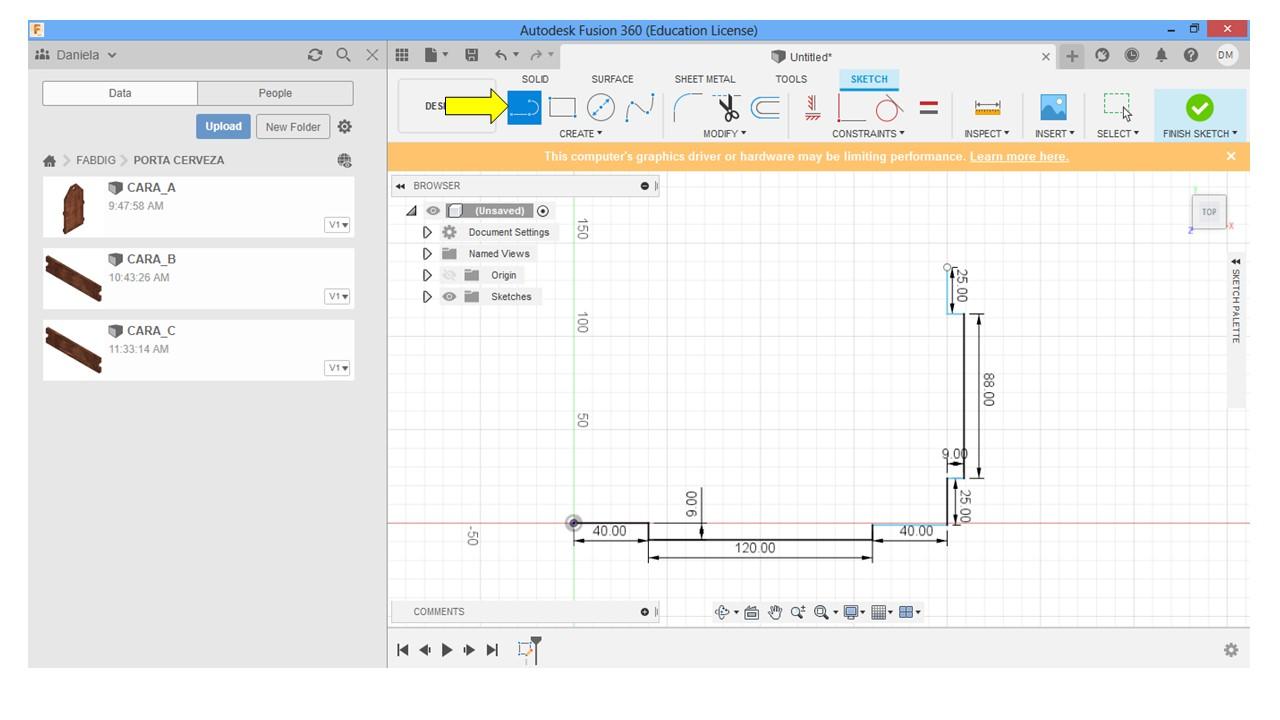The image size is (1280, 720).
Task: Click the Measure ruler tool
Action: tap(987, 107)
